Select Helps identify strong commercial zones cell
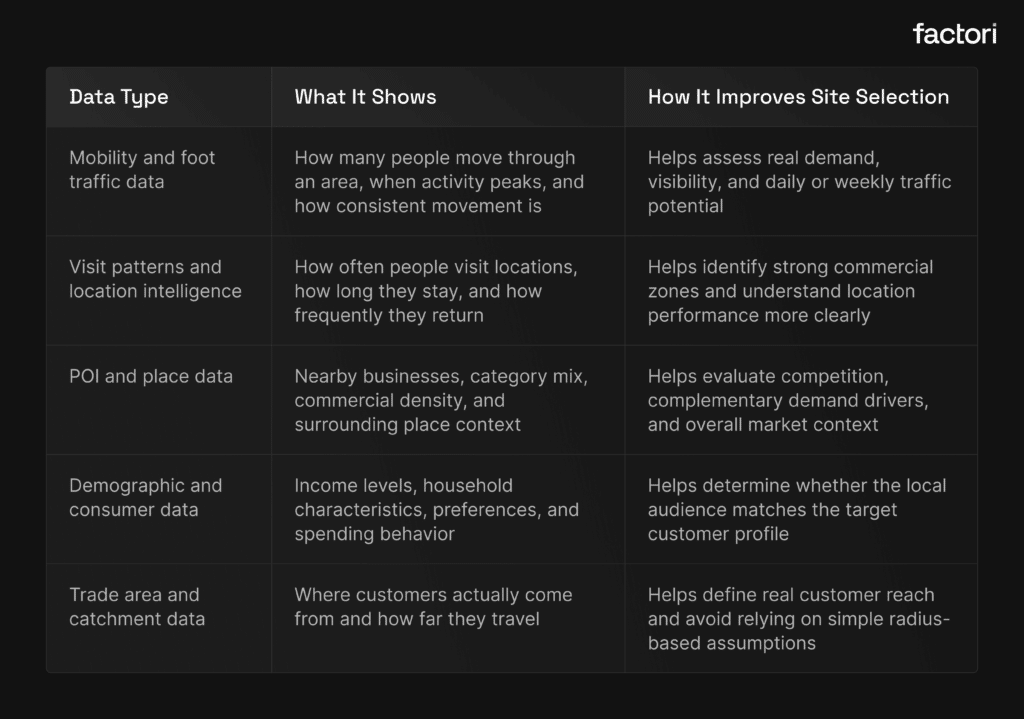This screenshot has height=719, width=1024. (790, 291)
